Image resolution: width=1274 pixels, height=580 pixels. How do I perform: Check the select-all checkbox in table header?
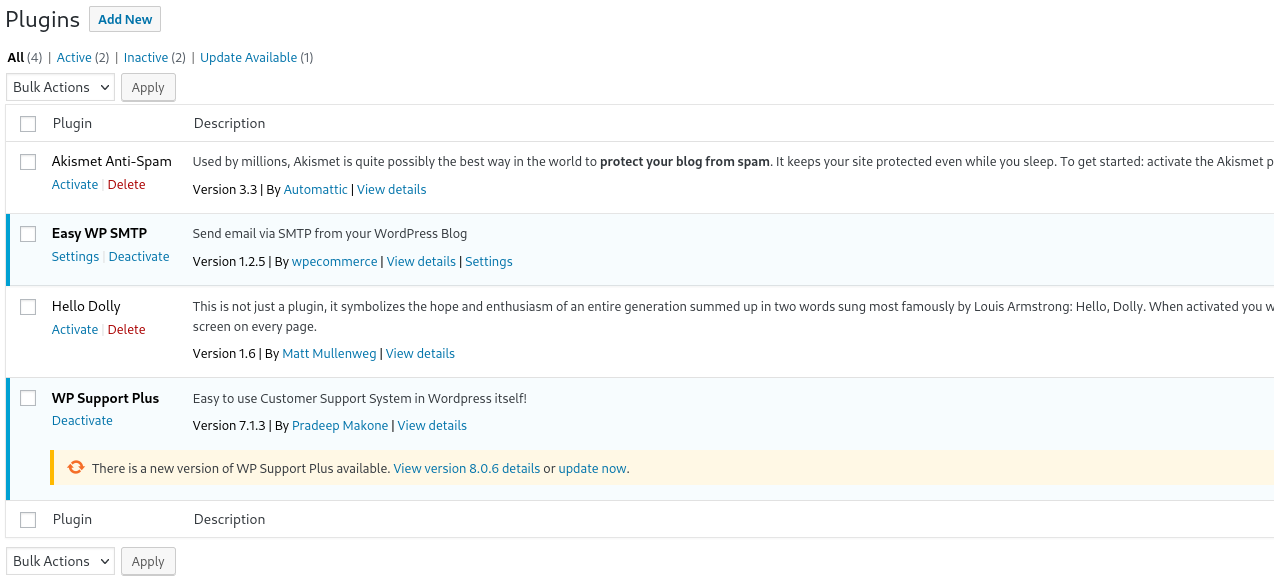coord(28,124)
